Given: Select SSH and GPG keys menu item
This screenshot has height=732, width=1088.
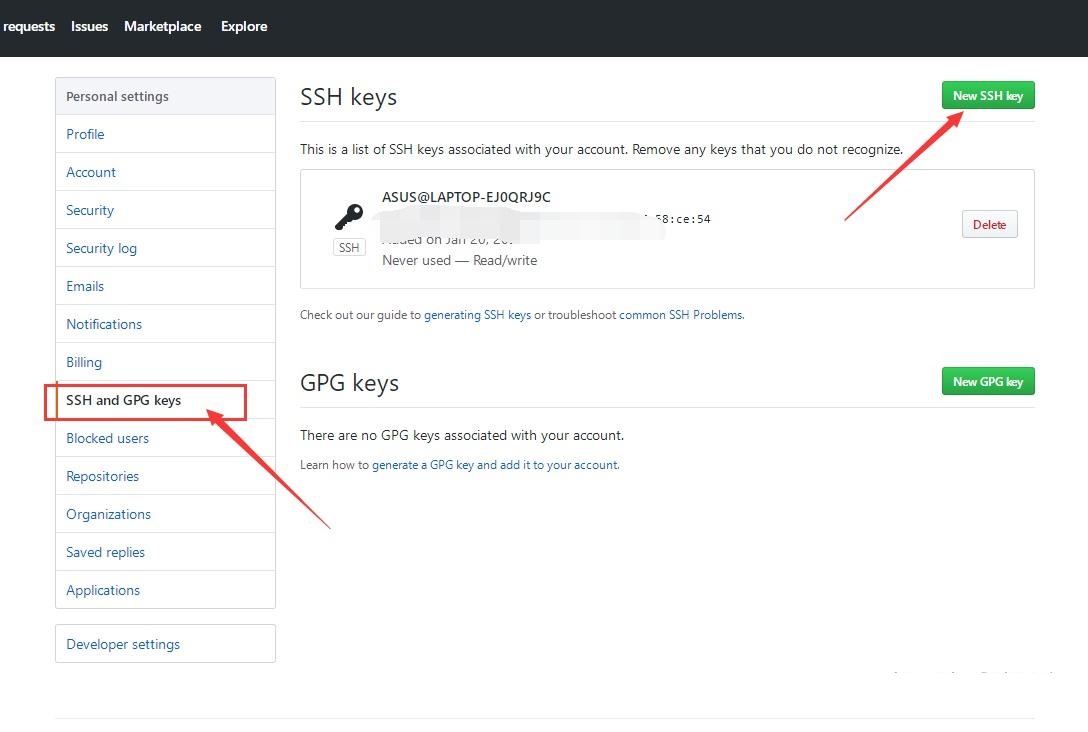Looking at the screenshot, I should click(x=123, y=400).
